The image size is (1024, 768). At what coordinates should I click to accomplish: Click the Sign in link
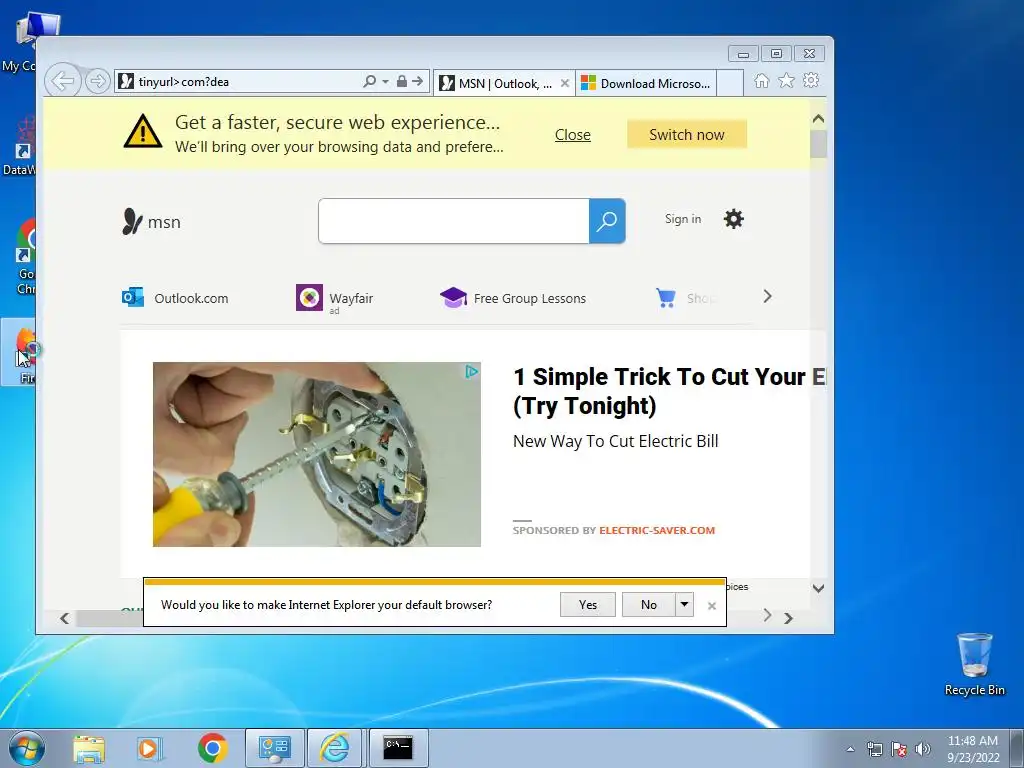[683, 219]
